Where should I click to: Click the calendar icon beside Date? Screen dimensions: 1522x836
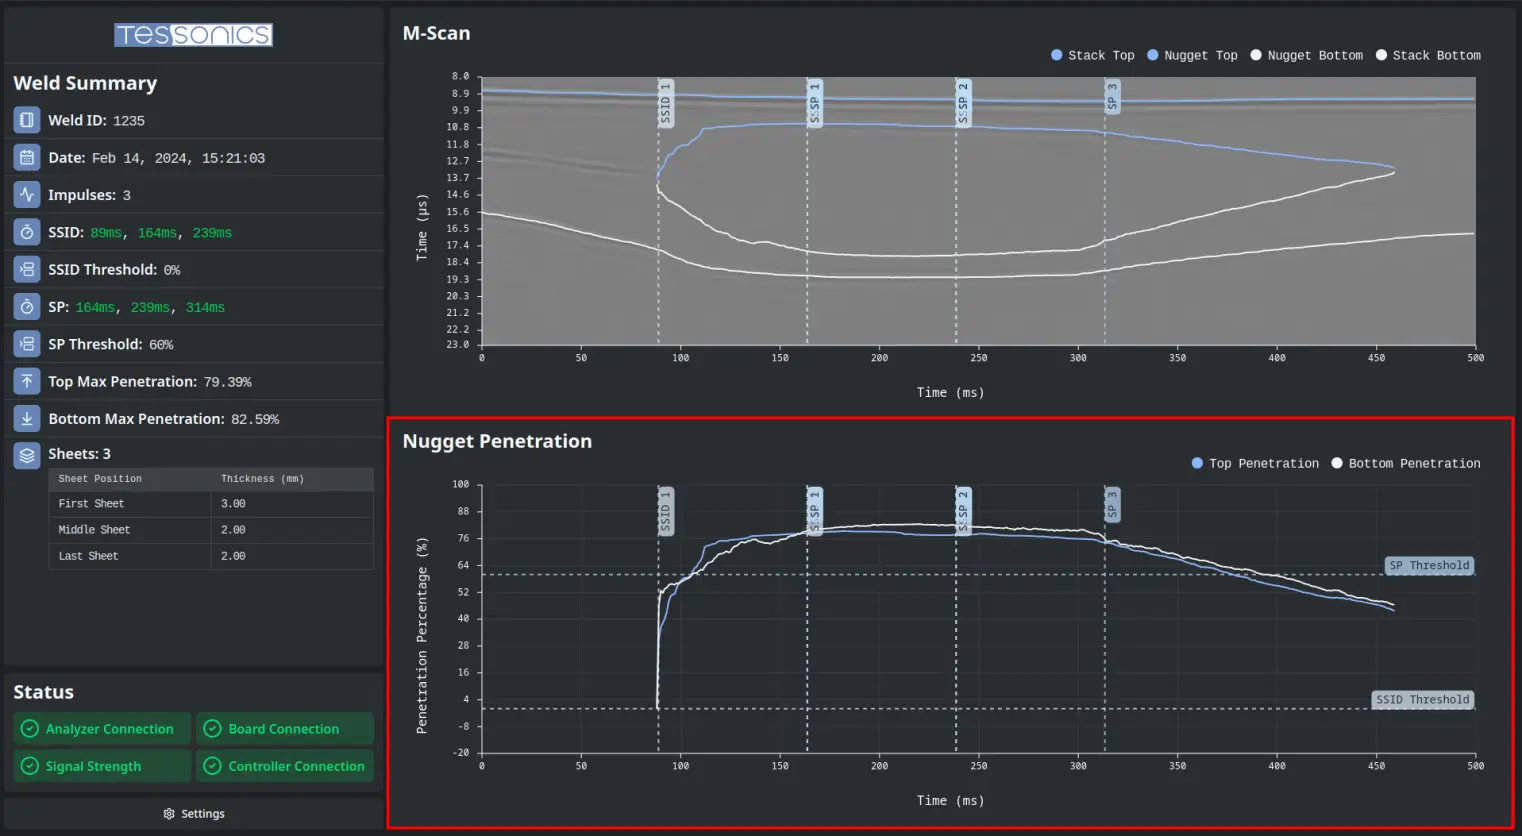(x=25, y=156)
